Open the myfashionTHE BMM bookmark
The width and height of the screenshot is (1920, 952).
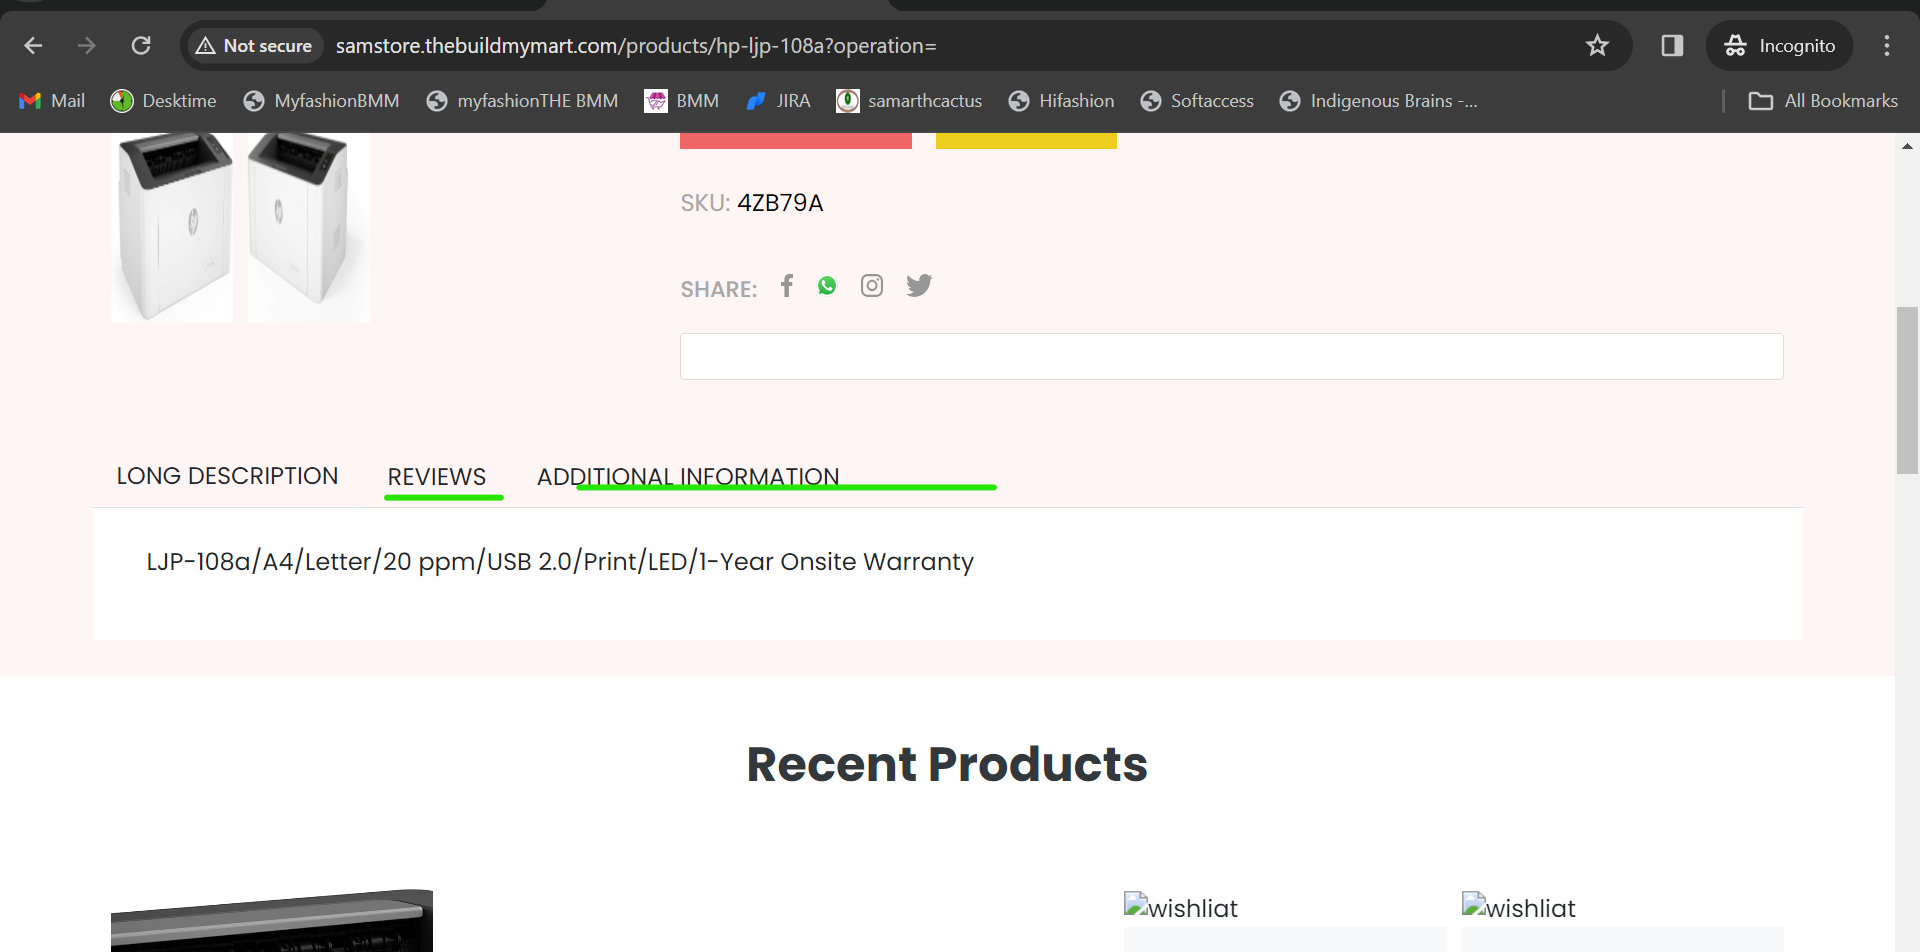(x=522, y=101)
